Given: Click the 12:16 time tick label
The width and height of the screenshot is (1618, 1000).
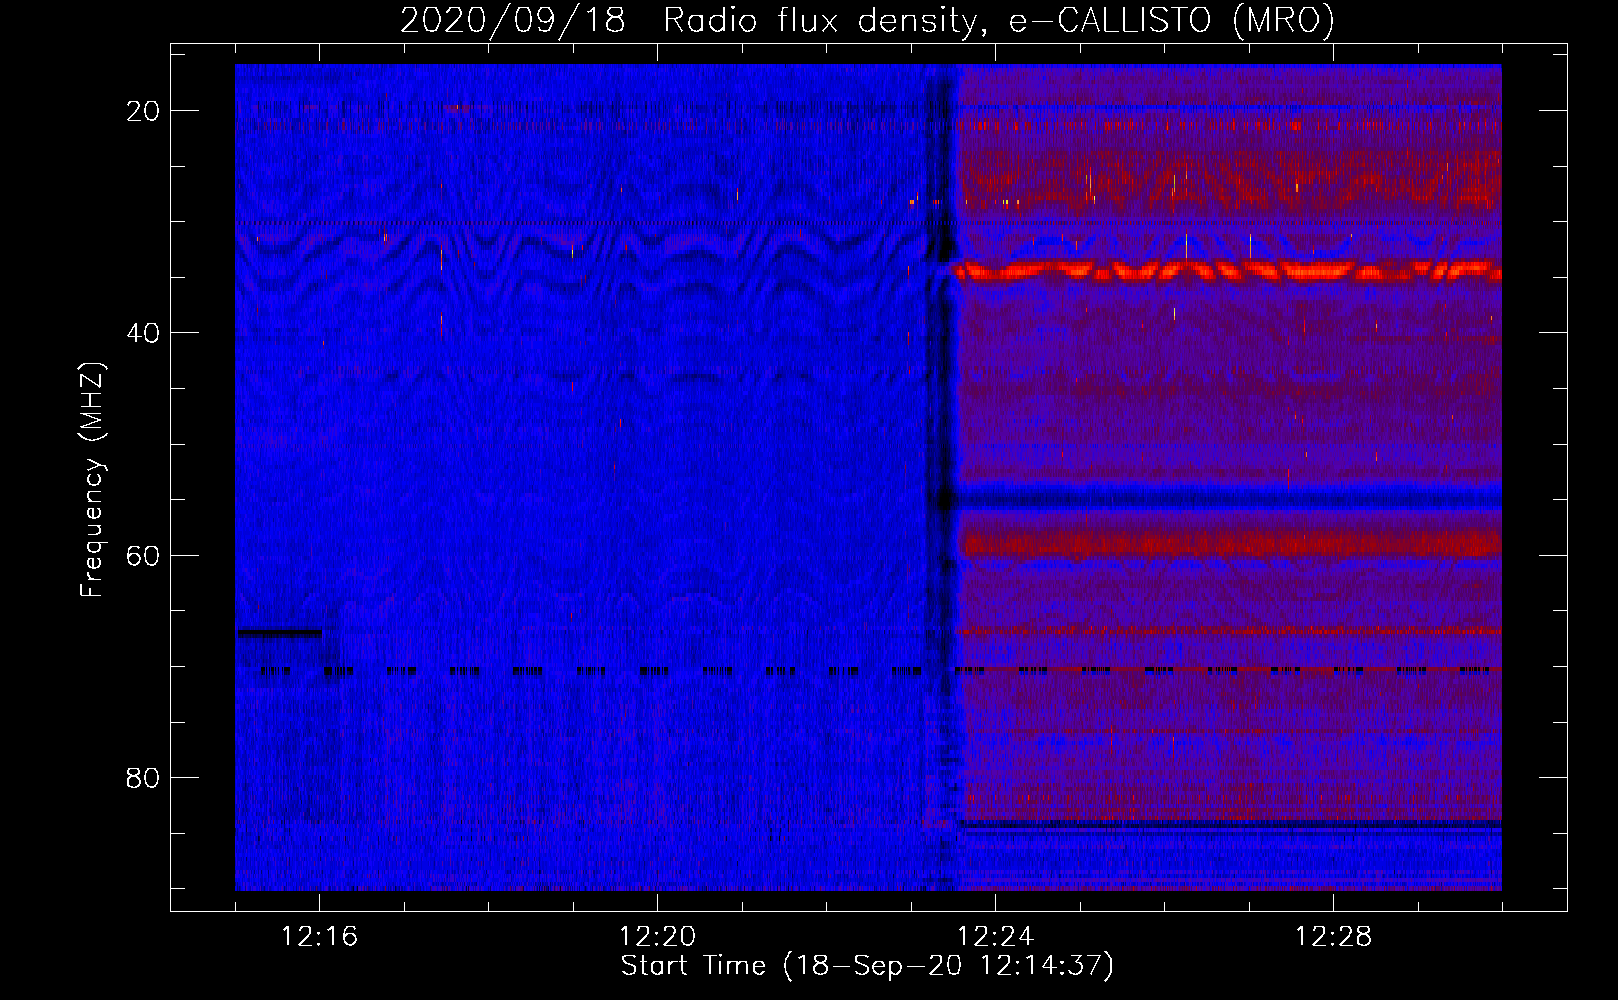Looking at the screenshot, I should tap(319, 937).
